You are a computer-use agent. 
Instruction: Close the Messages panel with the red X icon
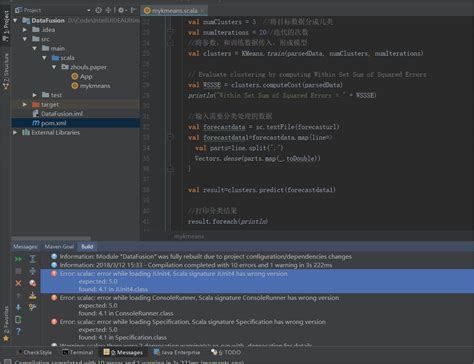(x=18, y=283)
